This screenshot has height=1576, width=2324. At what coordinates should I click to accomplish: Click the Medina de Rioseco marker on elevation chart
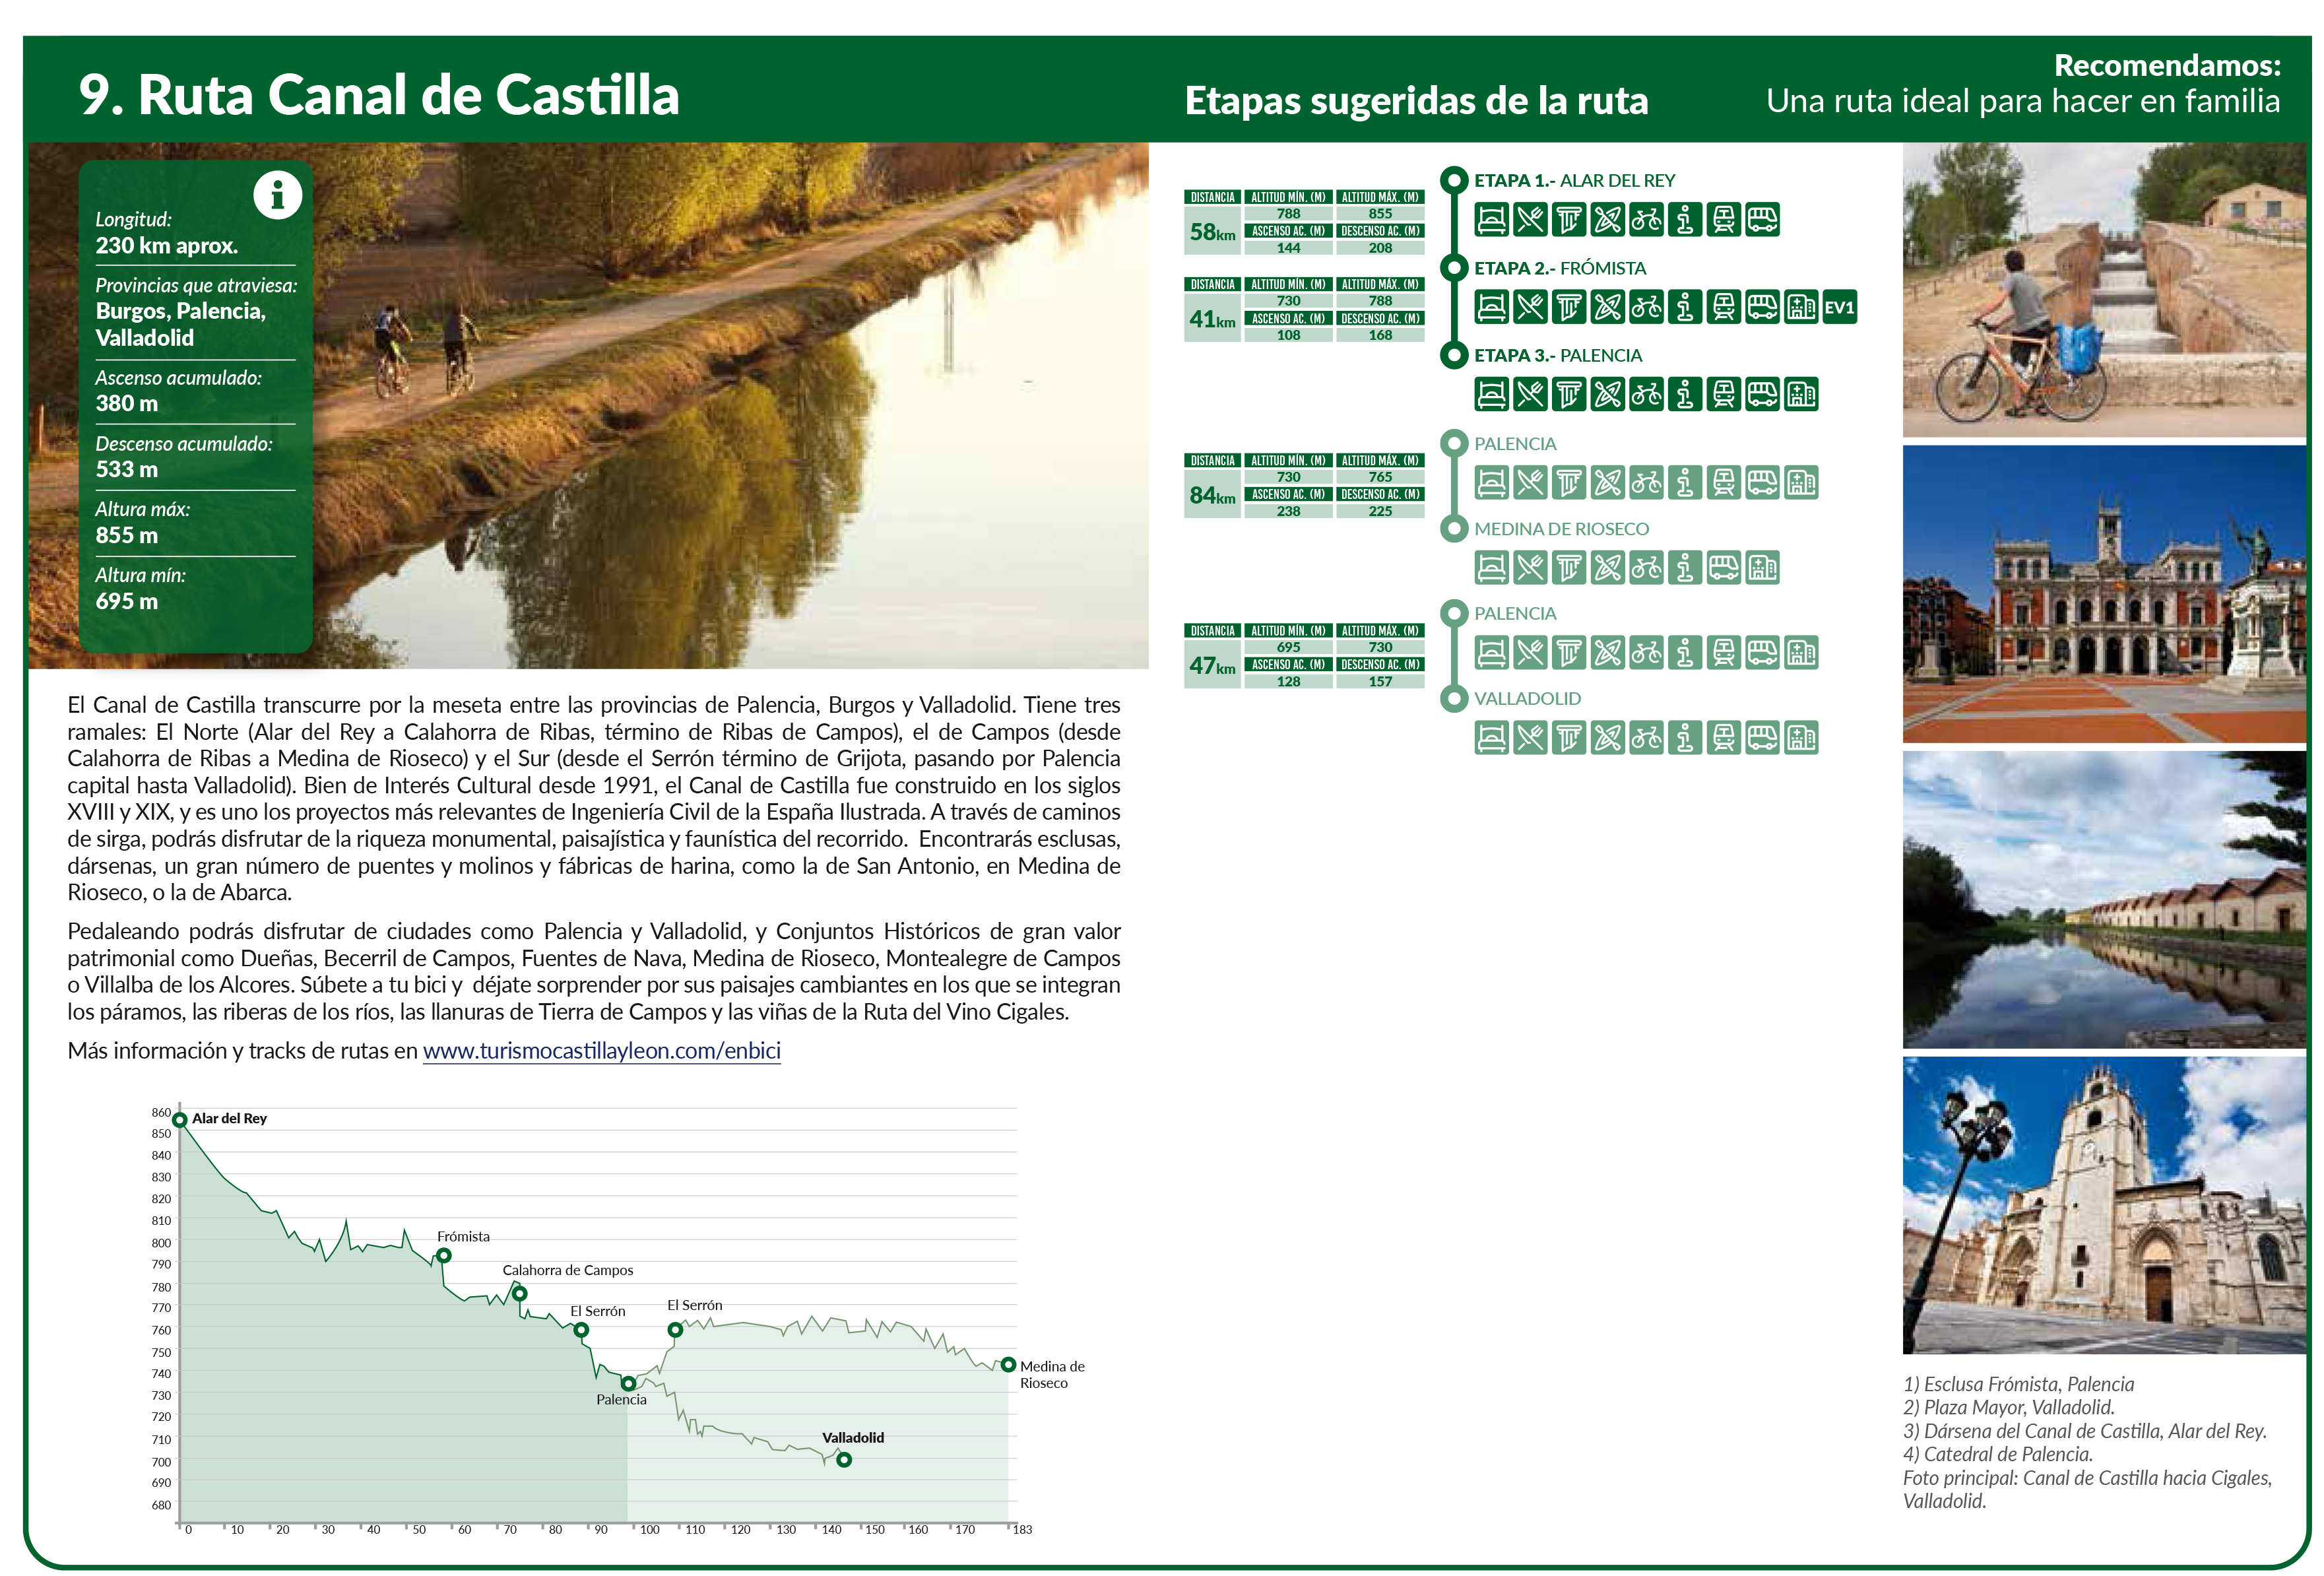tap(1008, 1364)
